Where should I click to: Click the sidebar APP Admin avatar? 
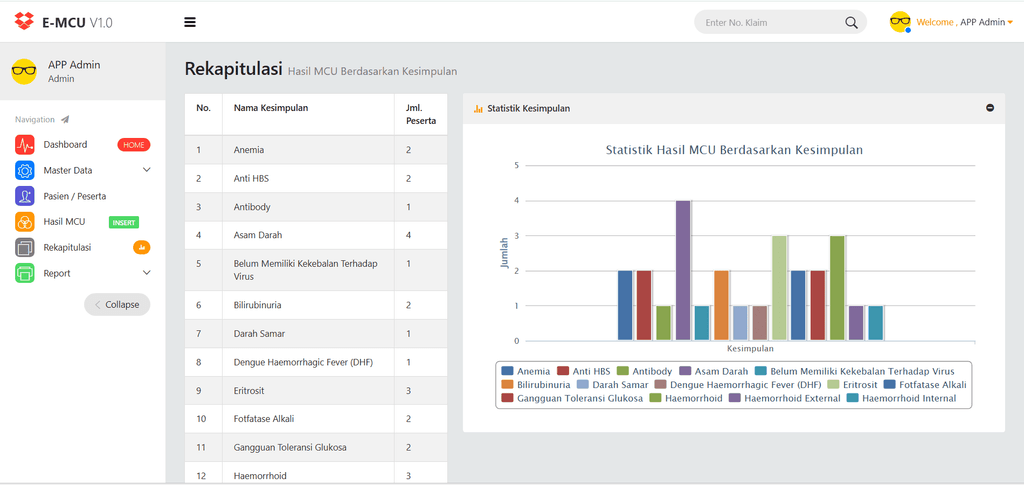tap(24, 71)
